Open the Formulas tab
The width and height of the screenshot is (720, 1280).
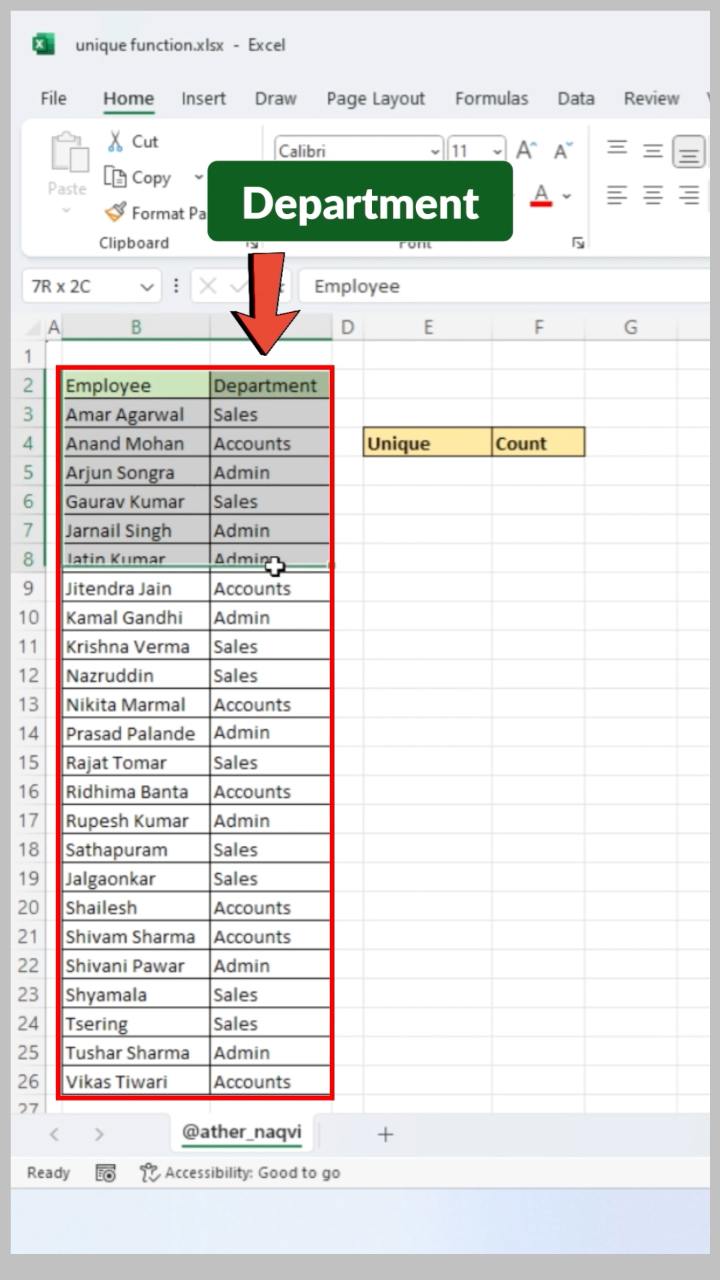pyautogui.click(x=491, y=98)
